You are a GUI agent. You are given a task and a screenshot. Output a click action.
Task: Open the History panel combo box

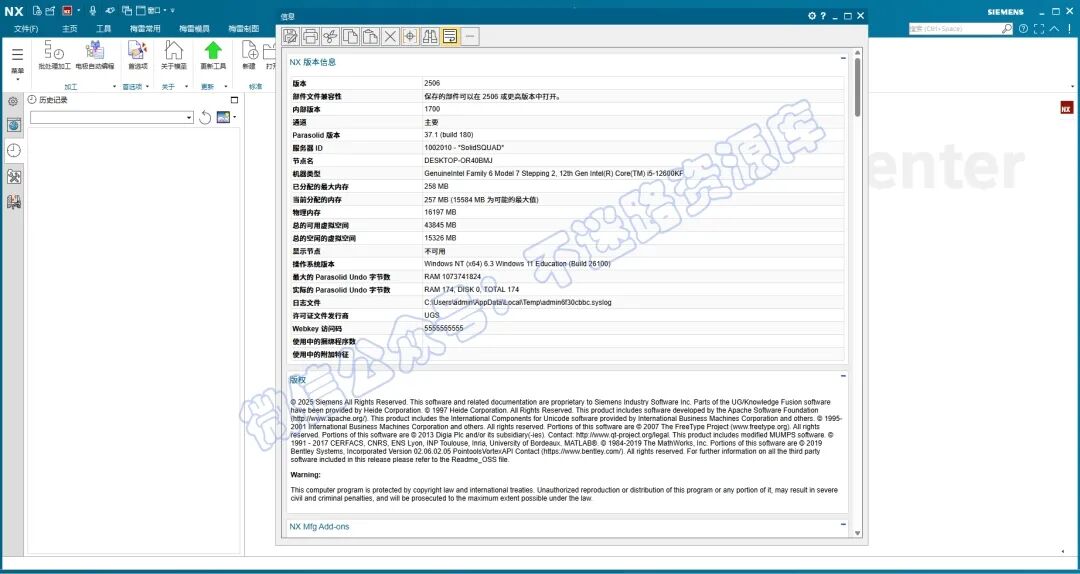(112, 118)
